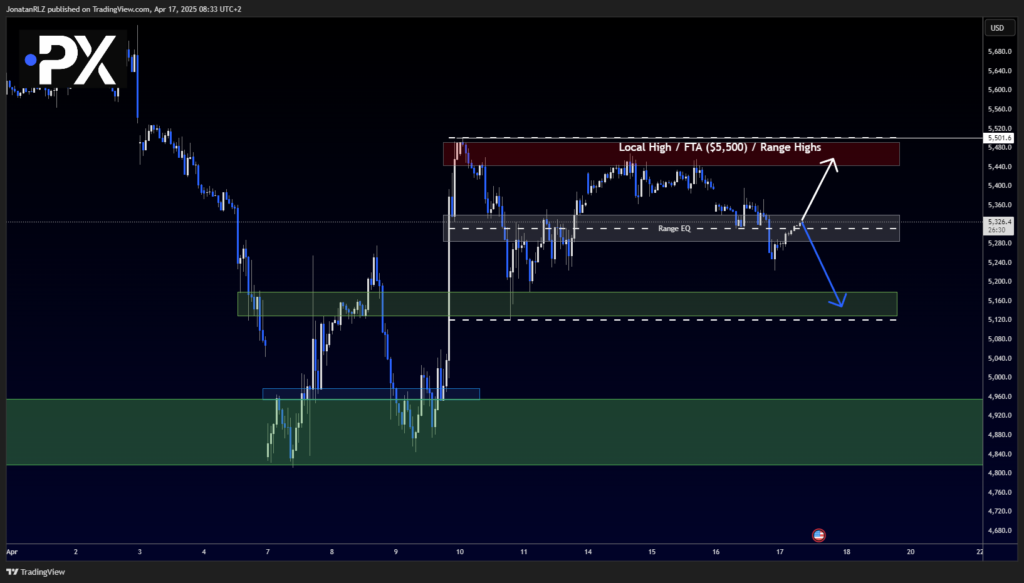1024x583 pixels.
Task: Click the 4,800.0 price axis label
Action: (x=1000, y=473)
